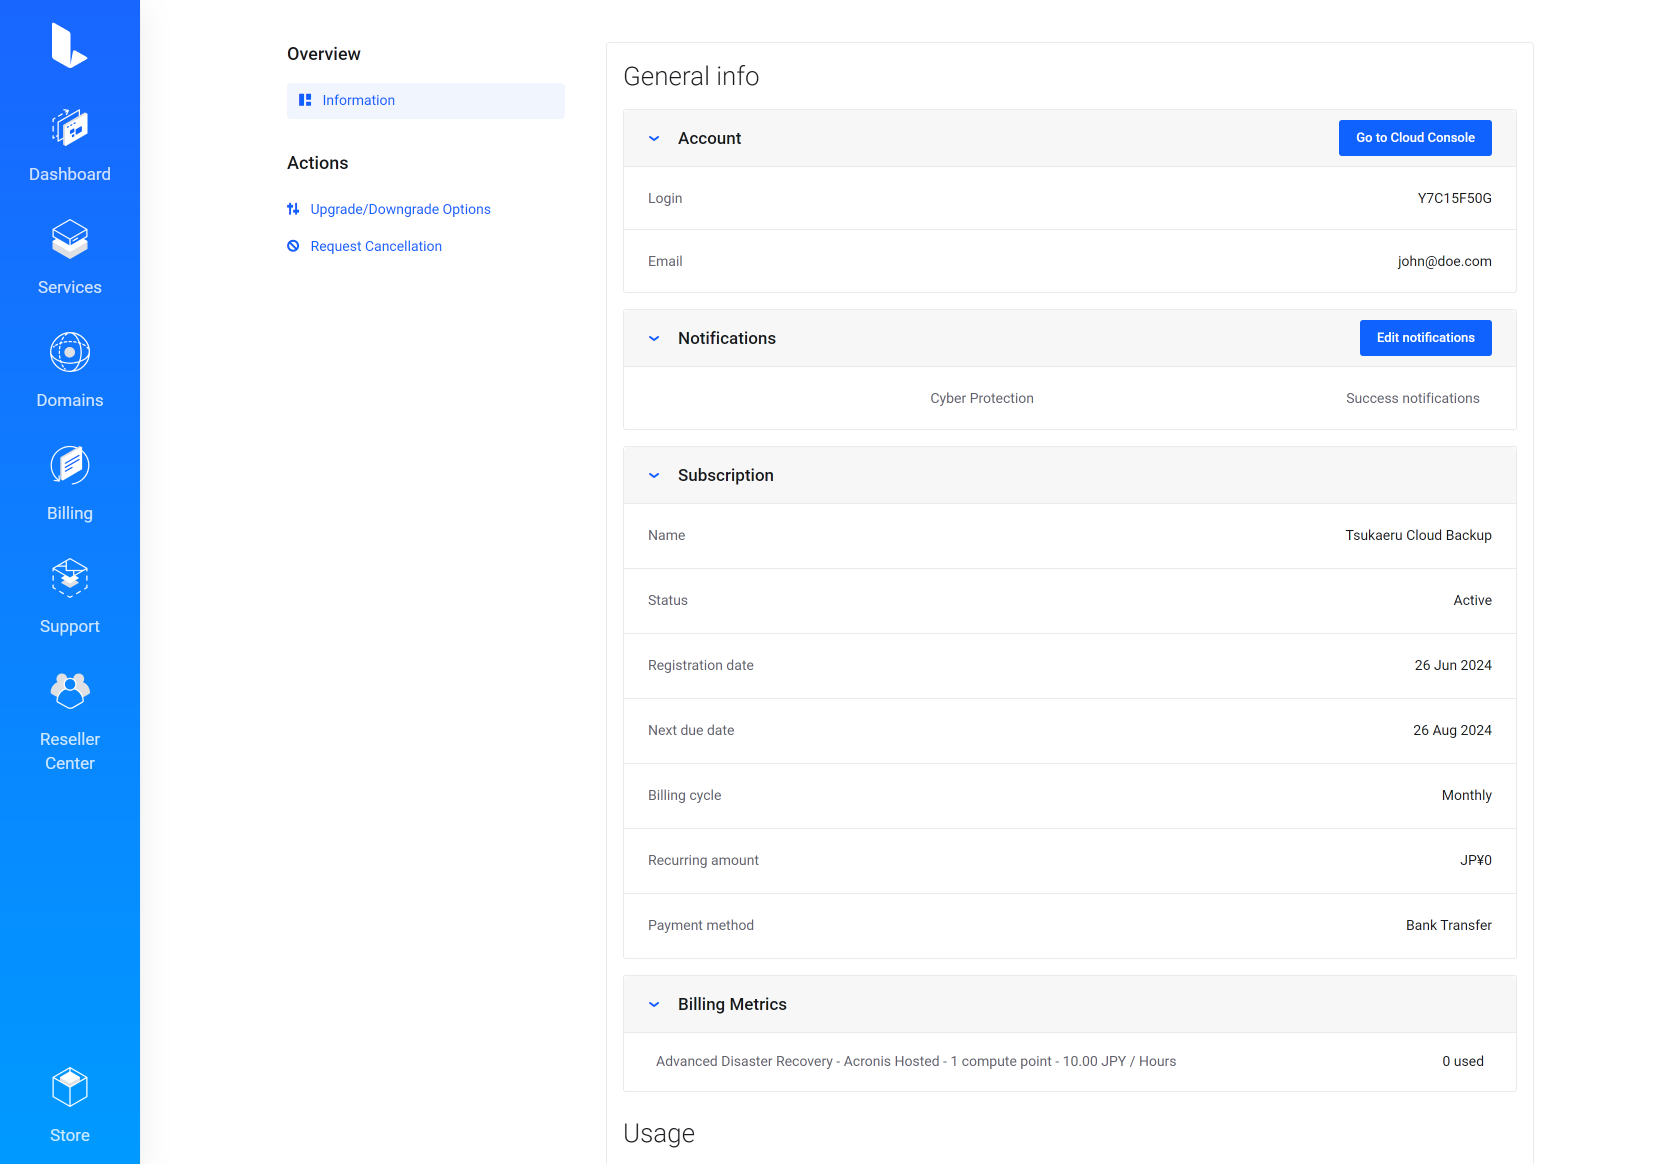Click the Active status value
This screenshot has height=1164, width=1680.
tap(1472, 600)
